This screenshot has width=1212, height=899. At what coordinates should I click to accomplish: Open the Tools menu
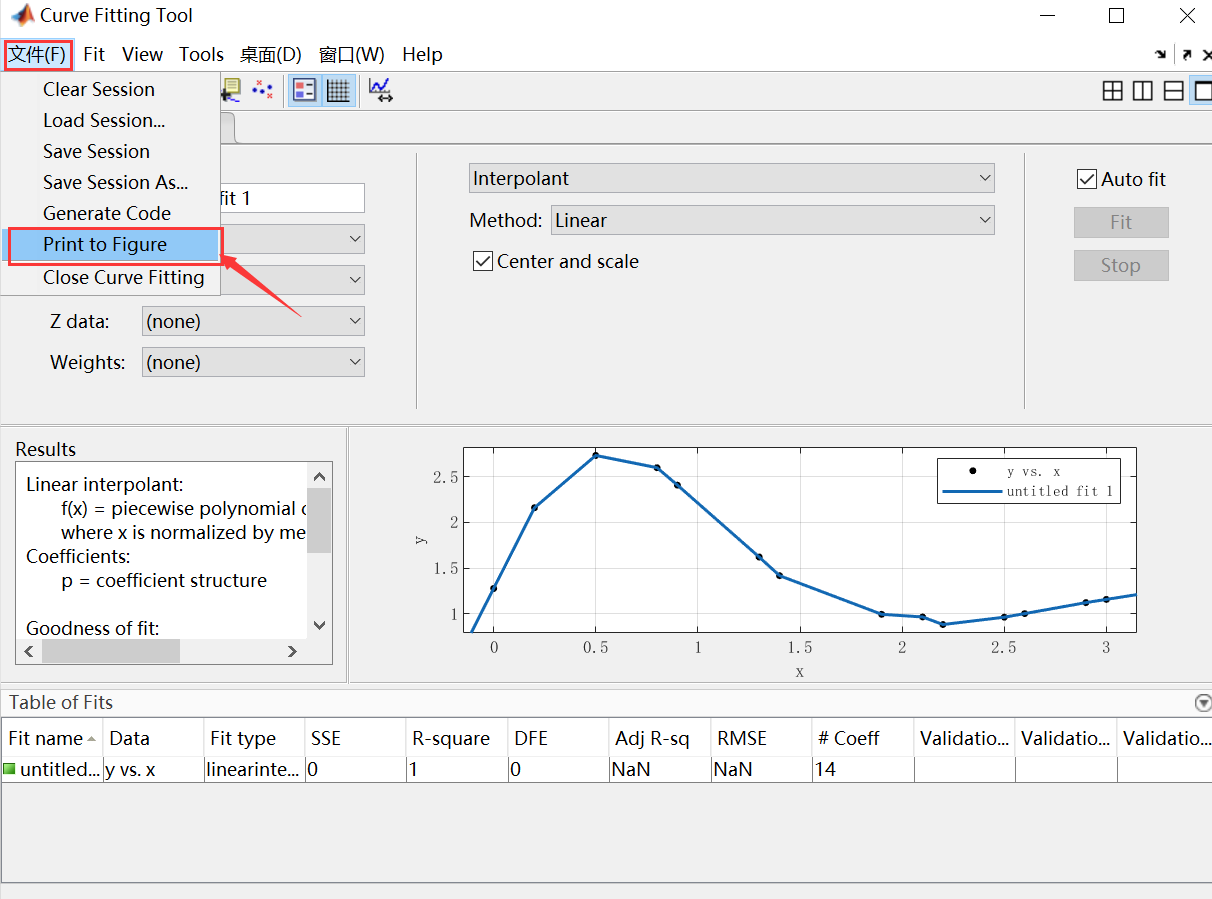pos(202,54)
